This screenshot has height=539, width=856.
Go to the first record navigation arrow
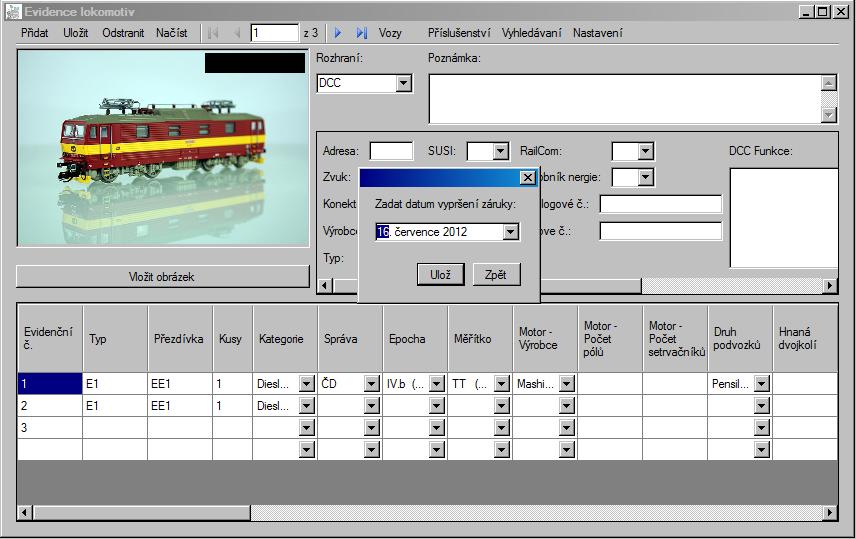point(214,33)
